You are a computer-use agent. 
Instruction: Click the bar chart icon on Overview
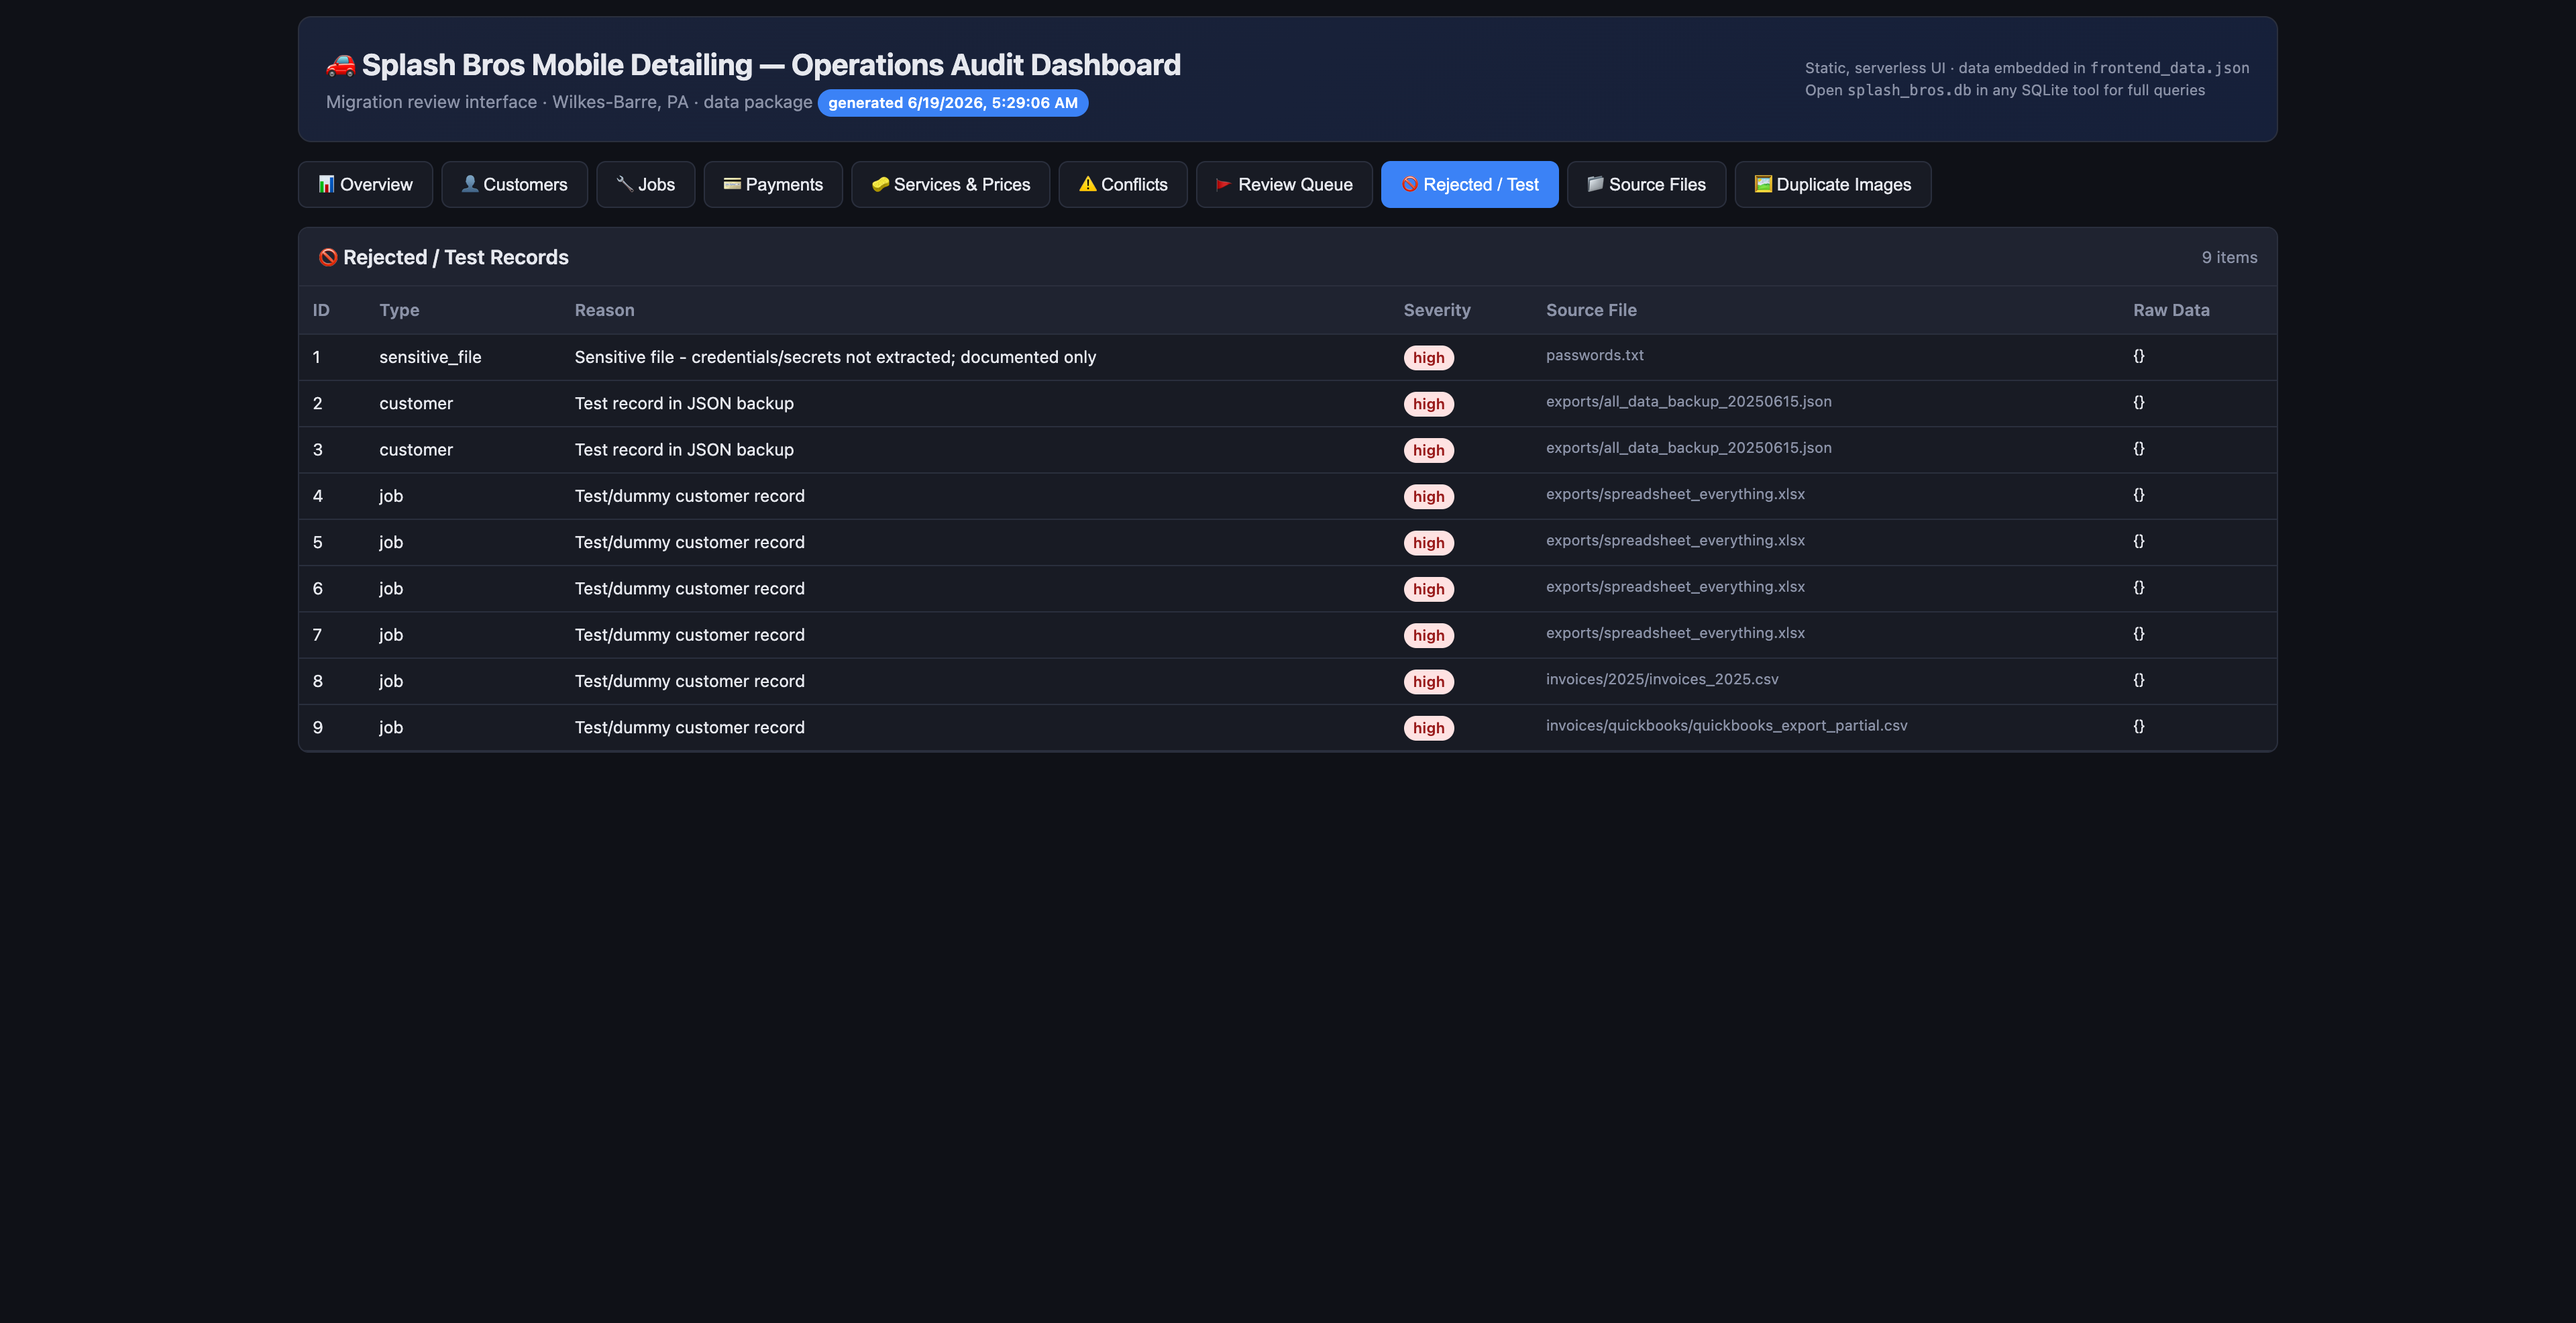[x=326, y=184]
